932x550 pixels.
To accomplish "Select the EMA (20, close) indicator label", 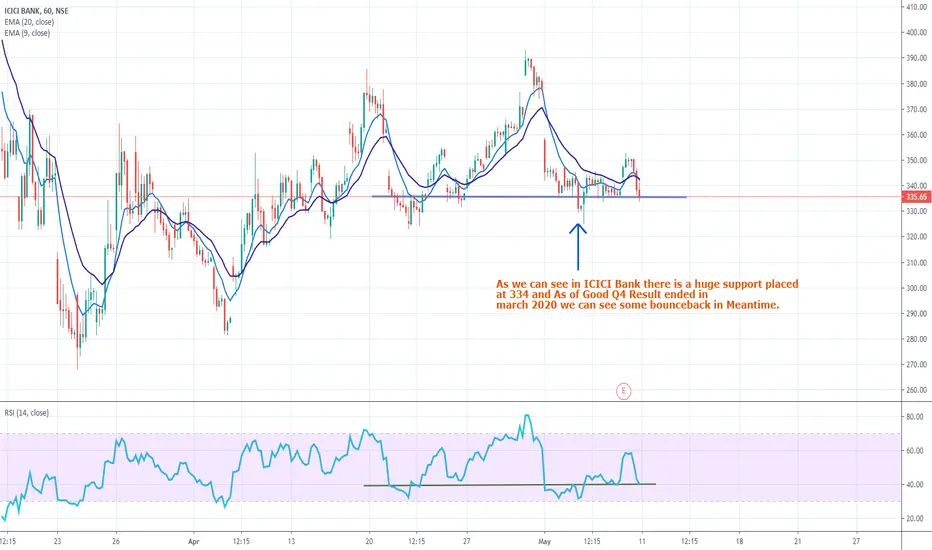I will click(x=29, y=22).
